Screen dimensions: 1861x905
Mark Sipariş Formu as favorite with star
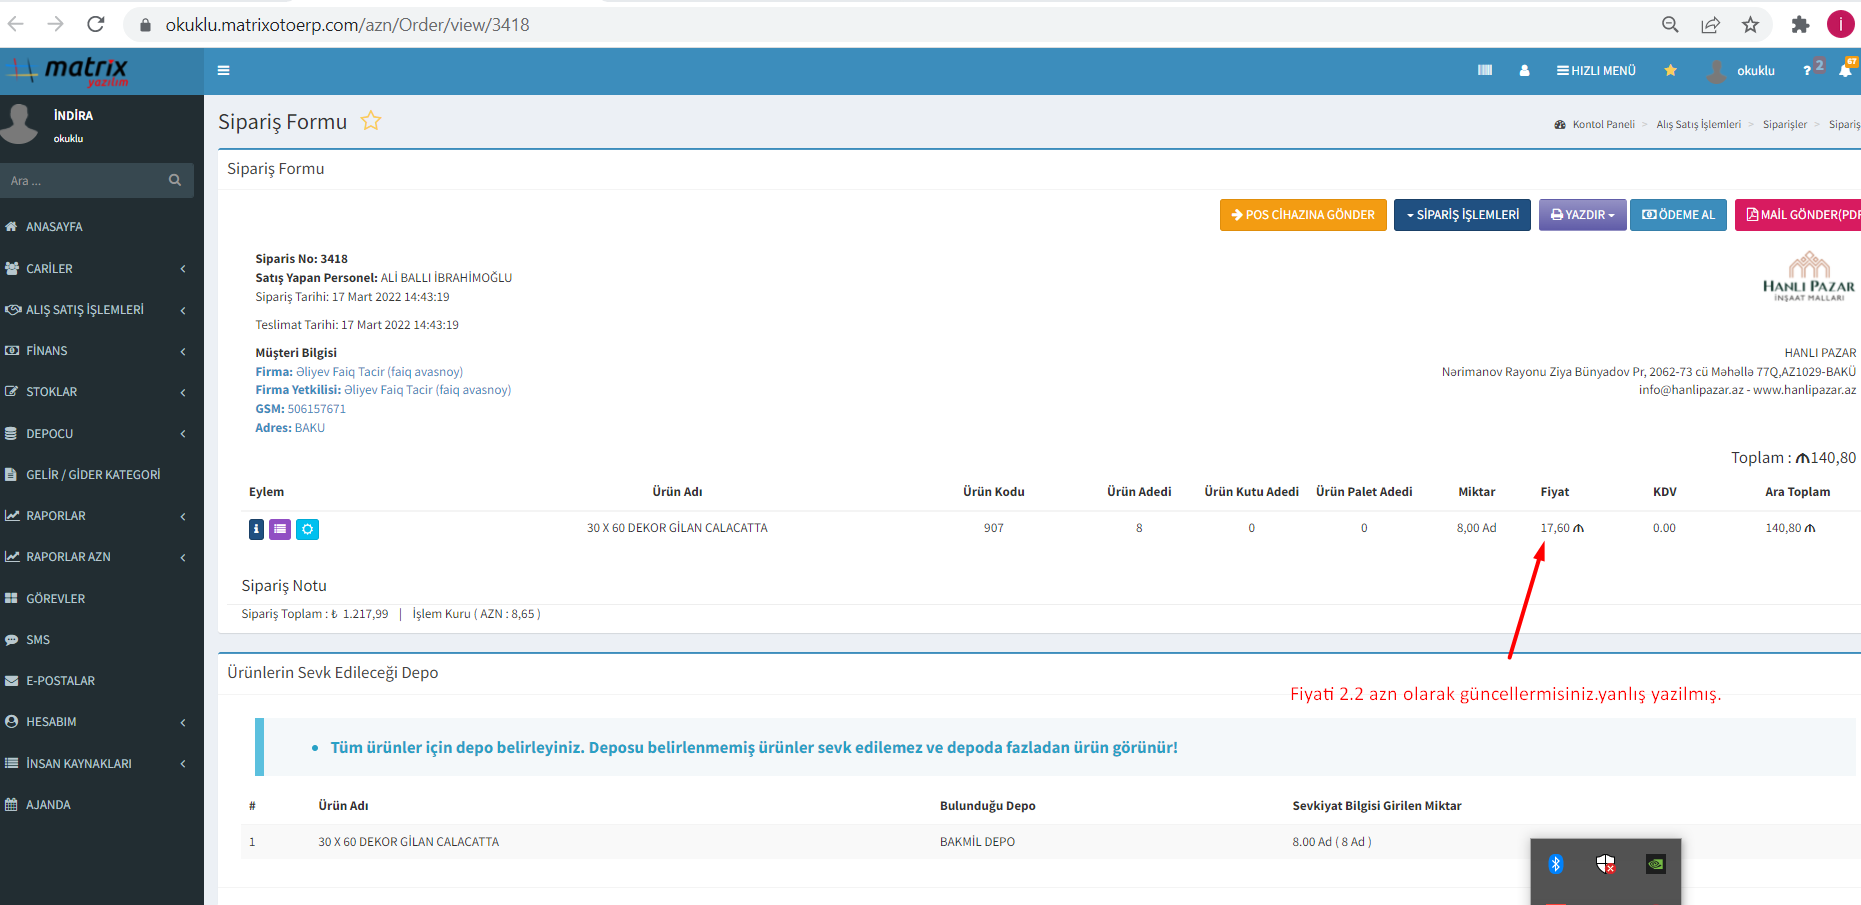click(371, 121)
